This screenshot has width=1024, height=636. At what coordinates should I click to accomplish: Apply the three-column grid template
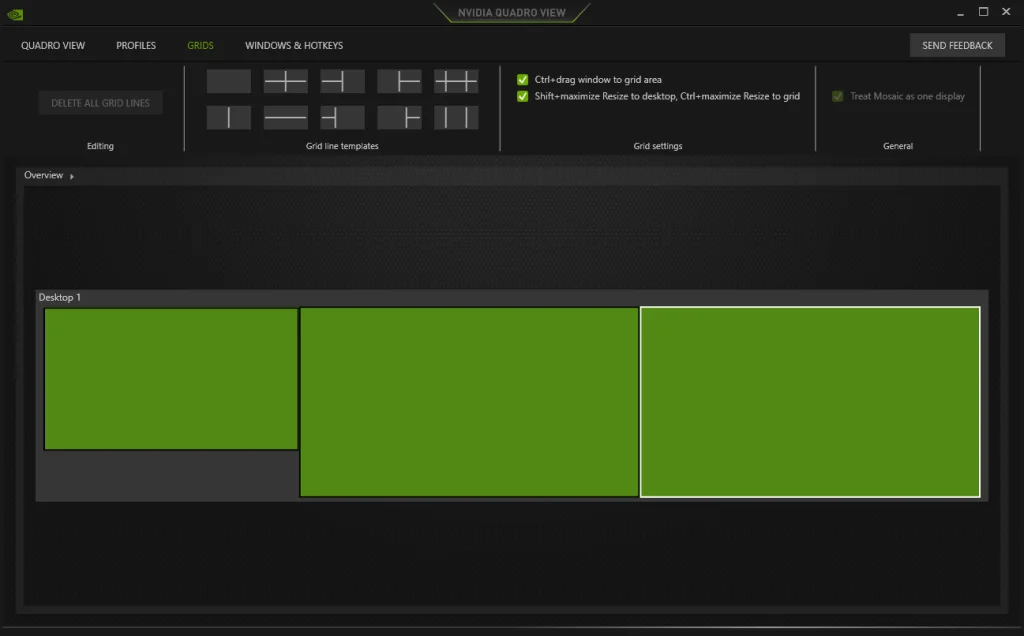pyautogui.click(x=456, y=118)
